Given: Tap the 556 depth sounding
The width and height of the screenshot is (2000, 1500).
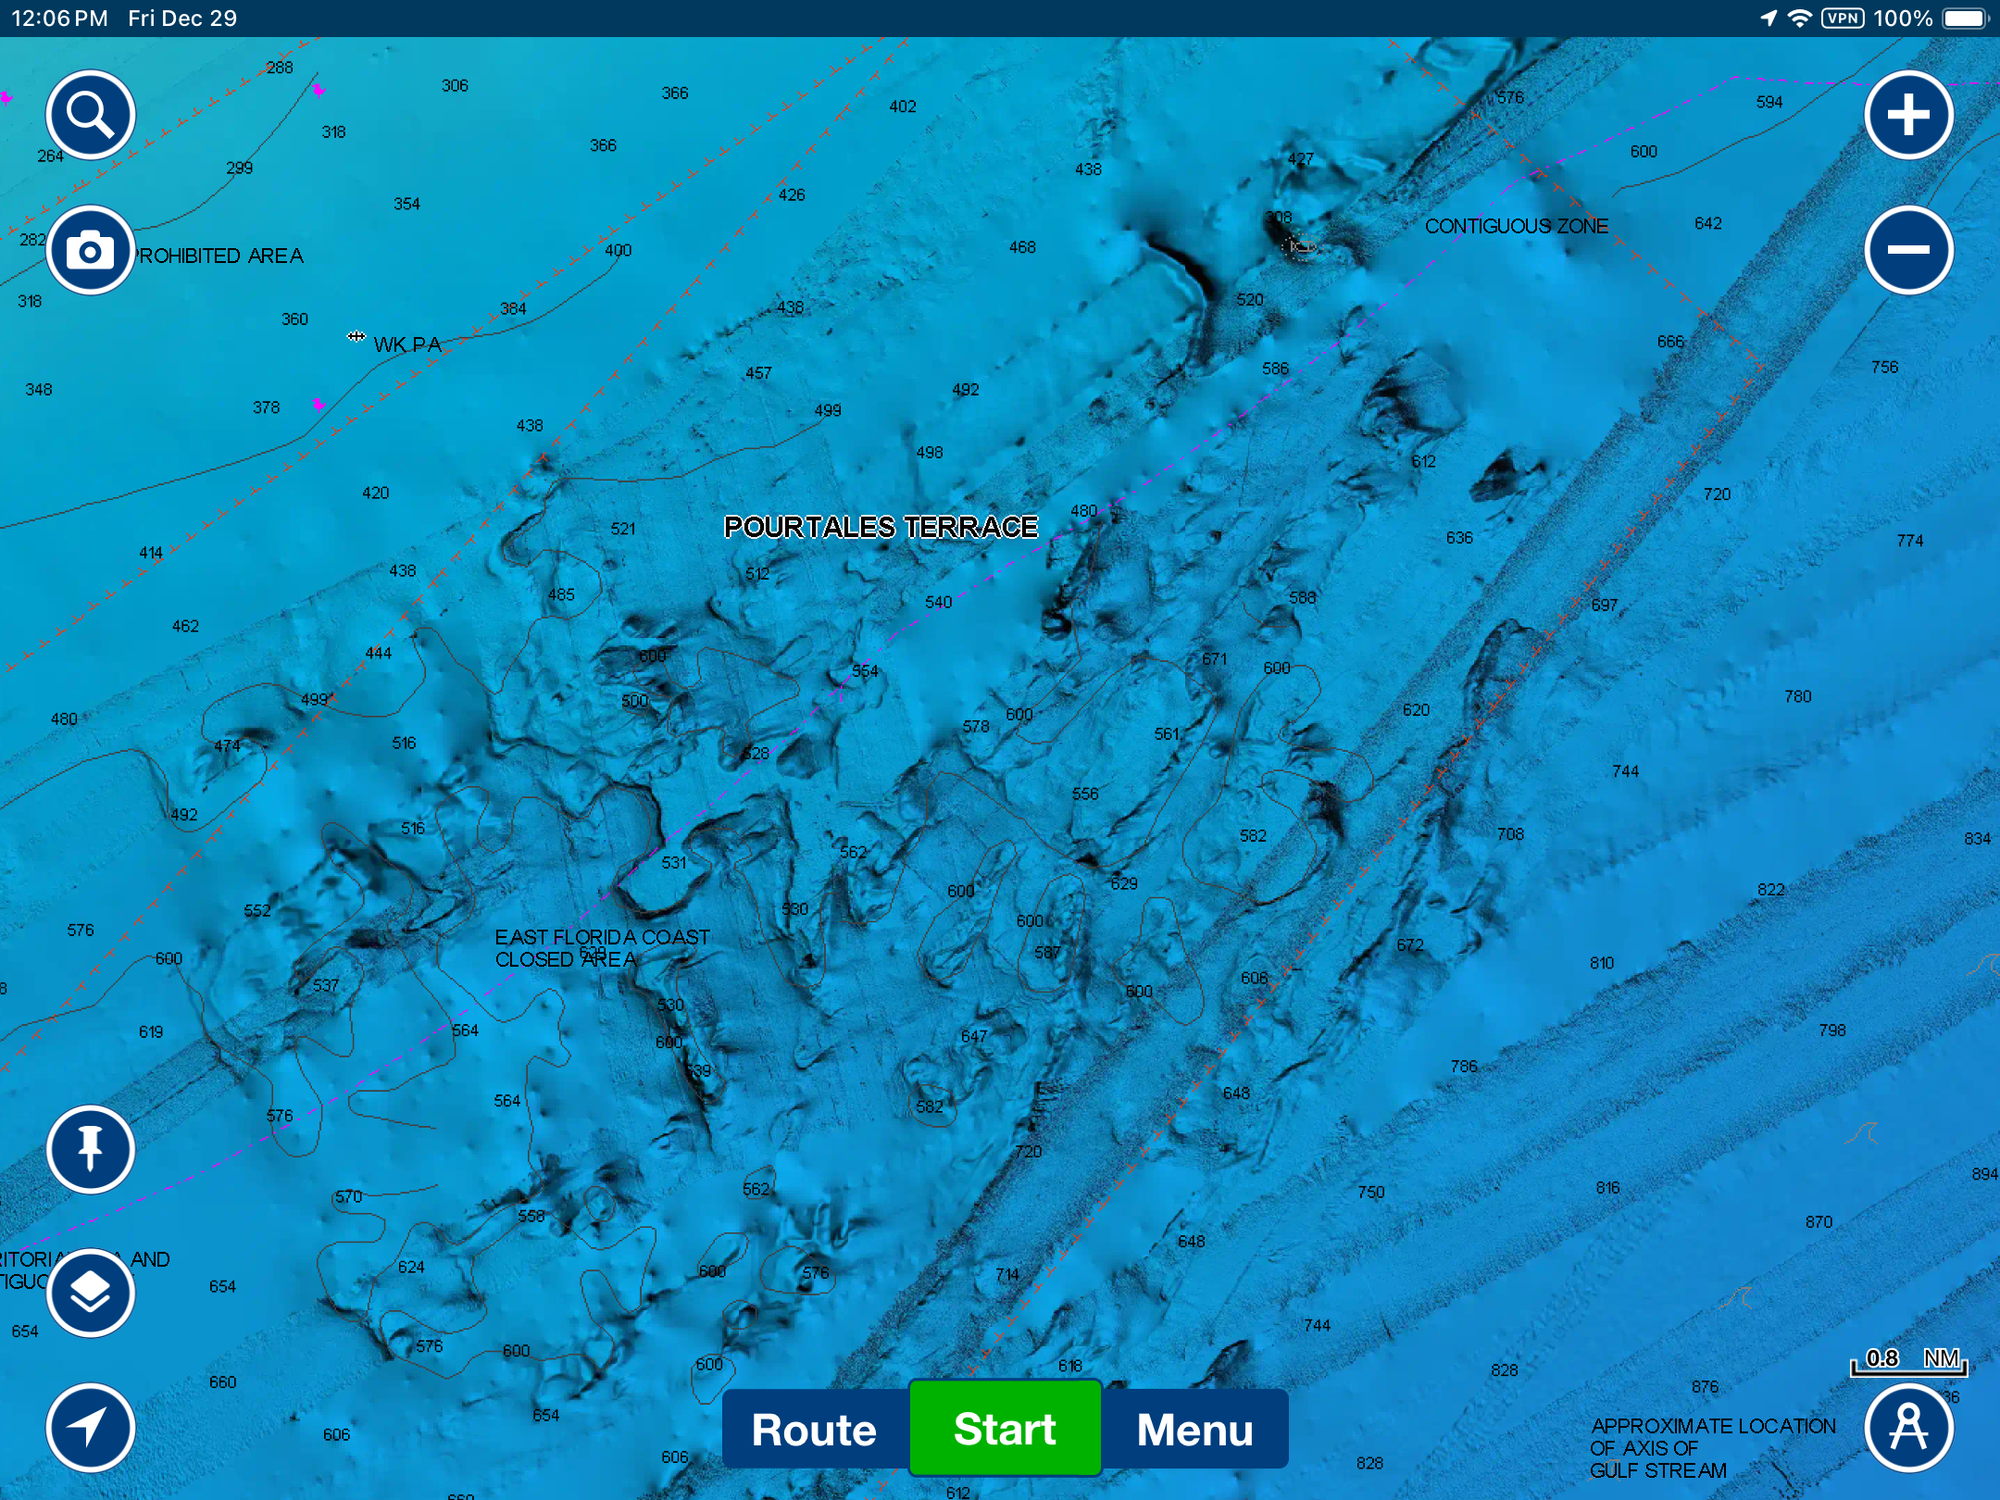Looking at the screenshot, I should pyautogui.click(x=1085, y=794).
